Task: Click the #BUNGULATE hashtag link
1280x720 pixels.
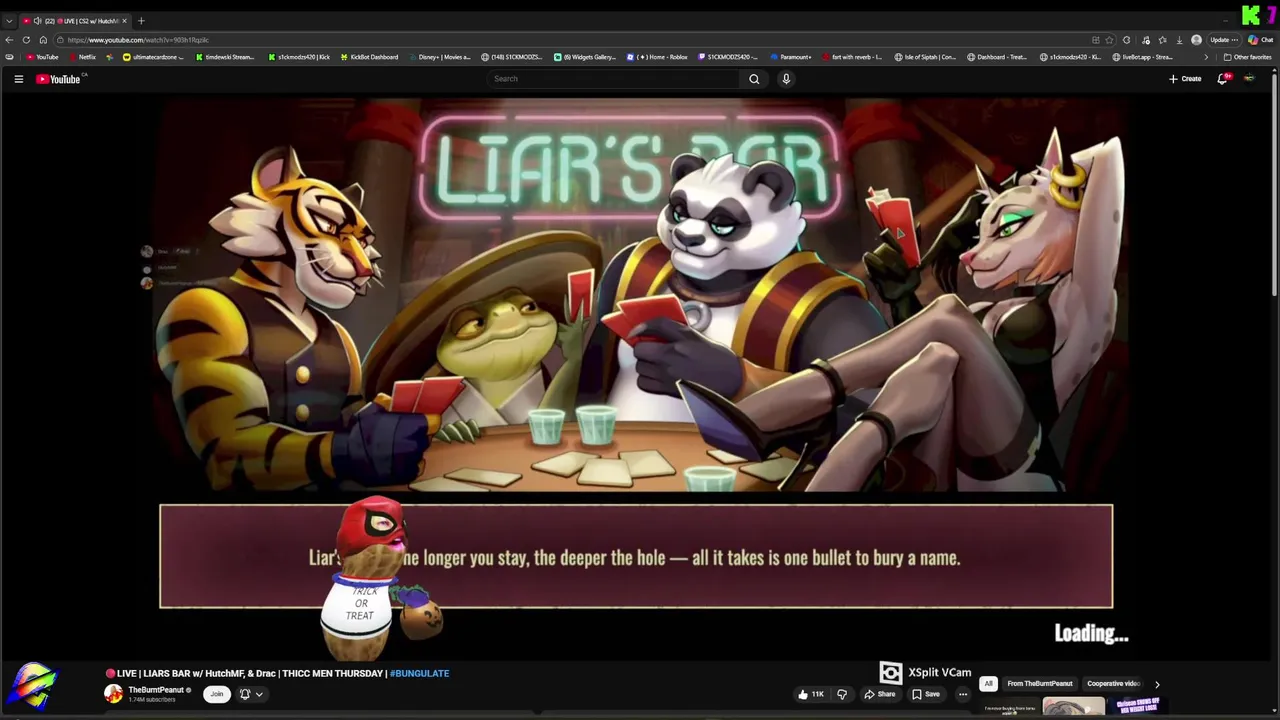Action: point(419,673)
